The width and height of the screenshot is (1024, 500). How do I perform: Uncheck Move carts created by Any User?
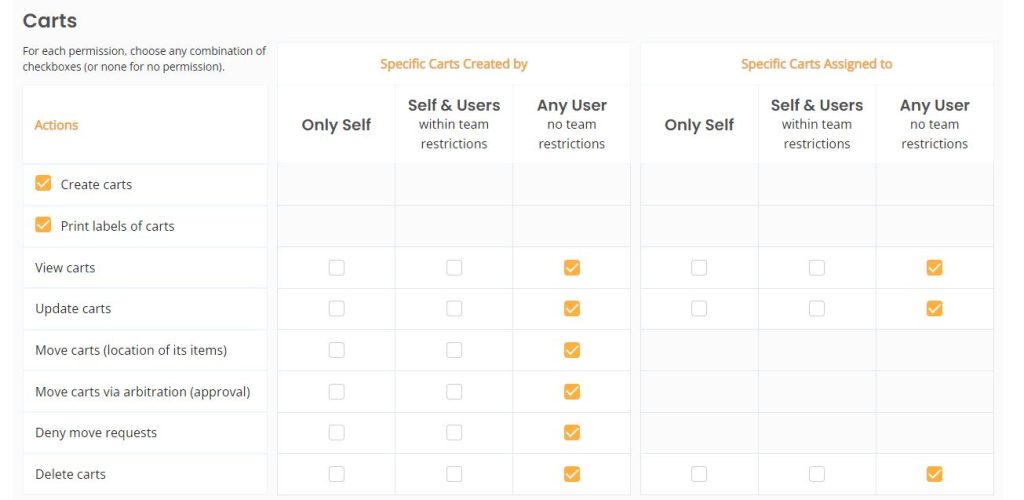click(571, 351)
